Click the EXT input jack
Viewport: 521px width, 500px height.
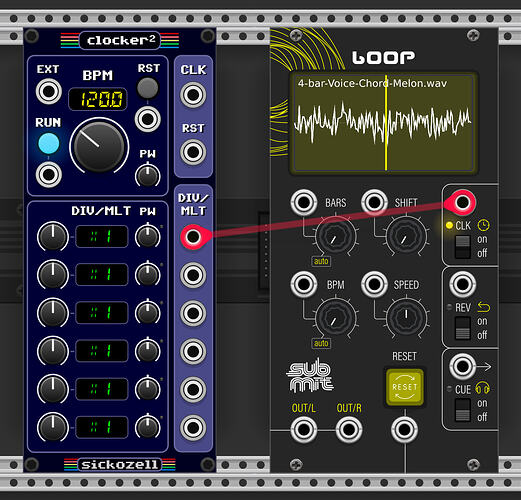click(49, 91)
